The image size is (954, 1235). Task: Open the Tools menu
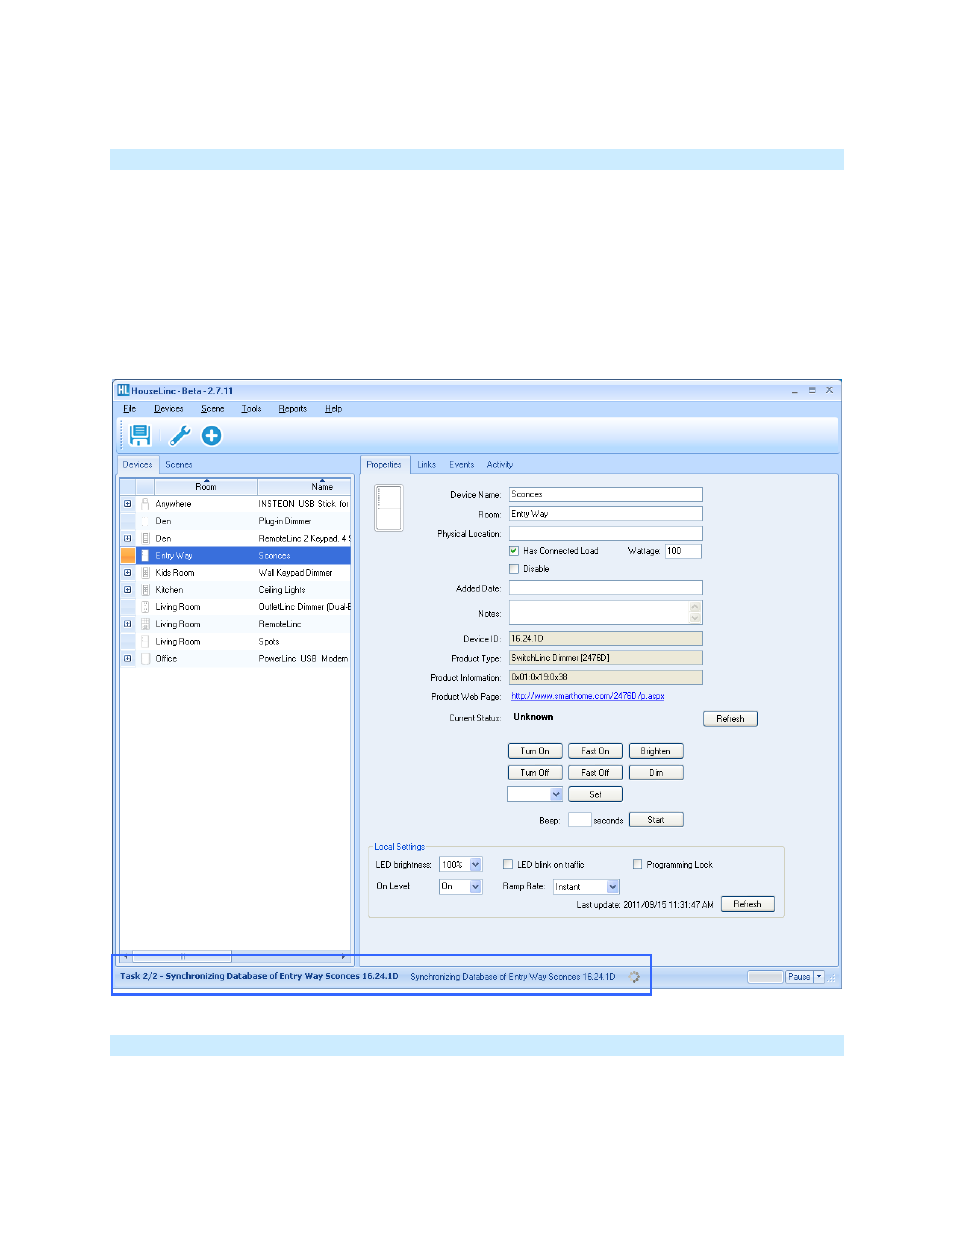point(251,408)
